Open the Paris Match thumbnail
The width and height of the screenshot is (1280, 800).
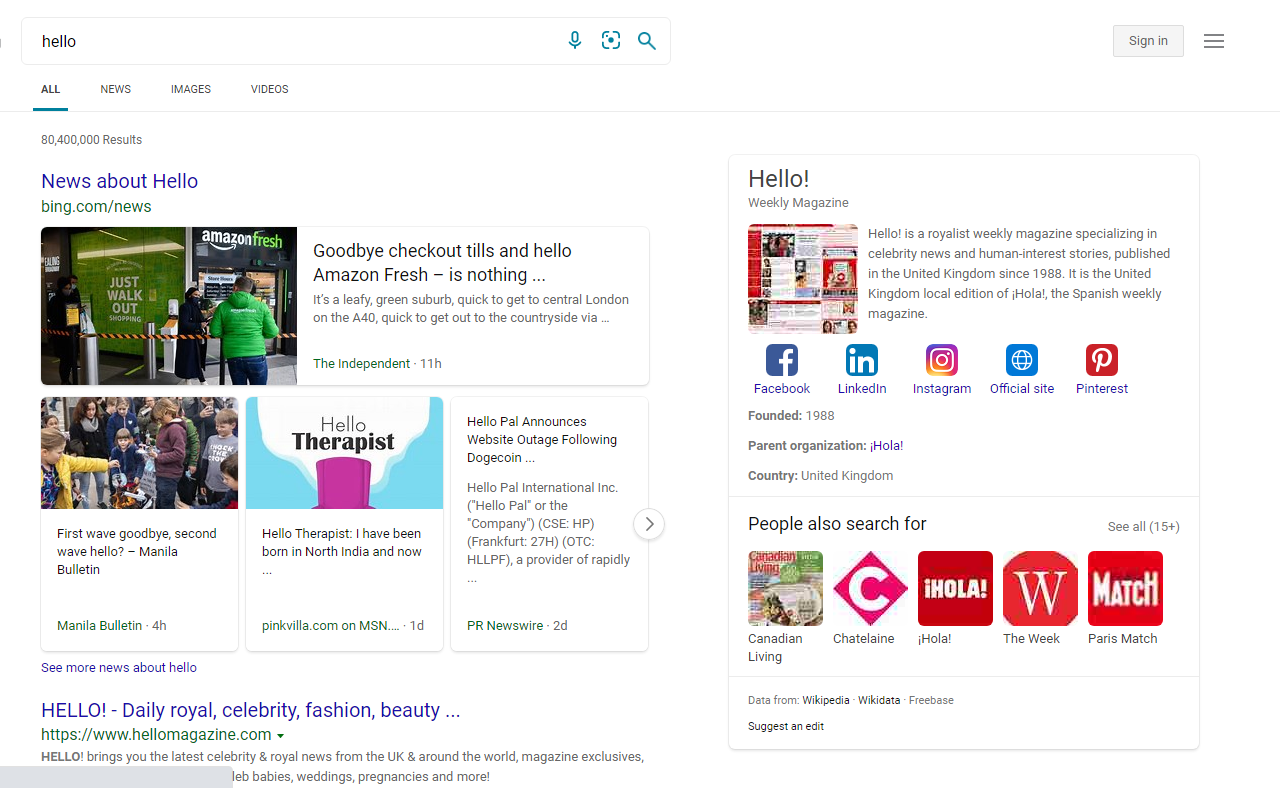pyautogui.click(x=1124, y=588)
